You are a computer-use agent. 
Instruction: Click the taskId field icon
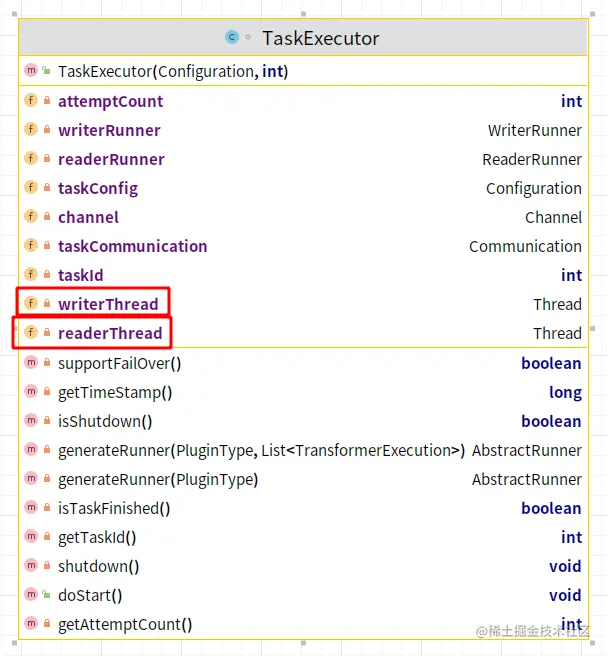[x=31, y=274]
